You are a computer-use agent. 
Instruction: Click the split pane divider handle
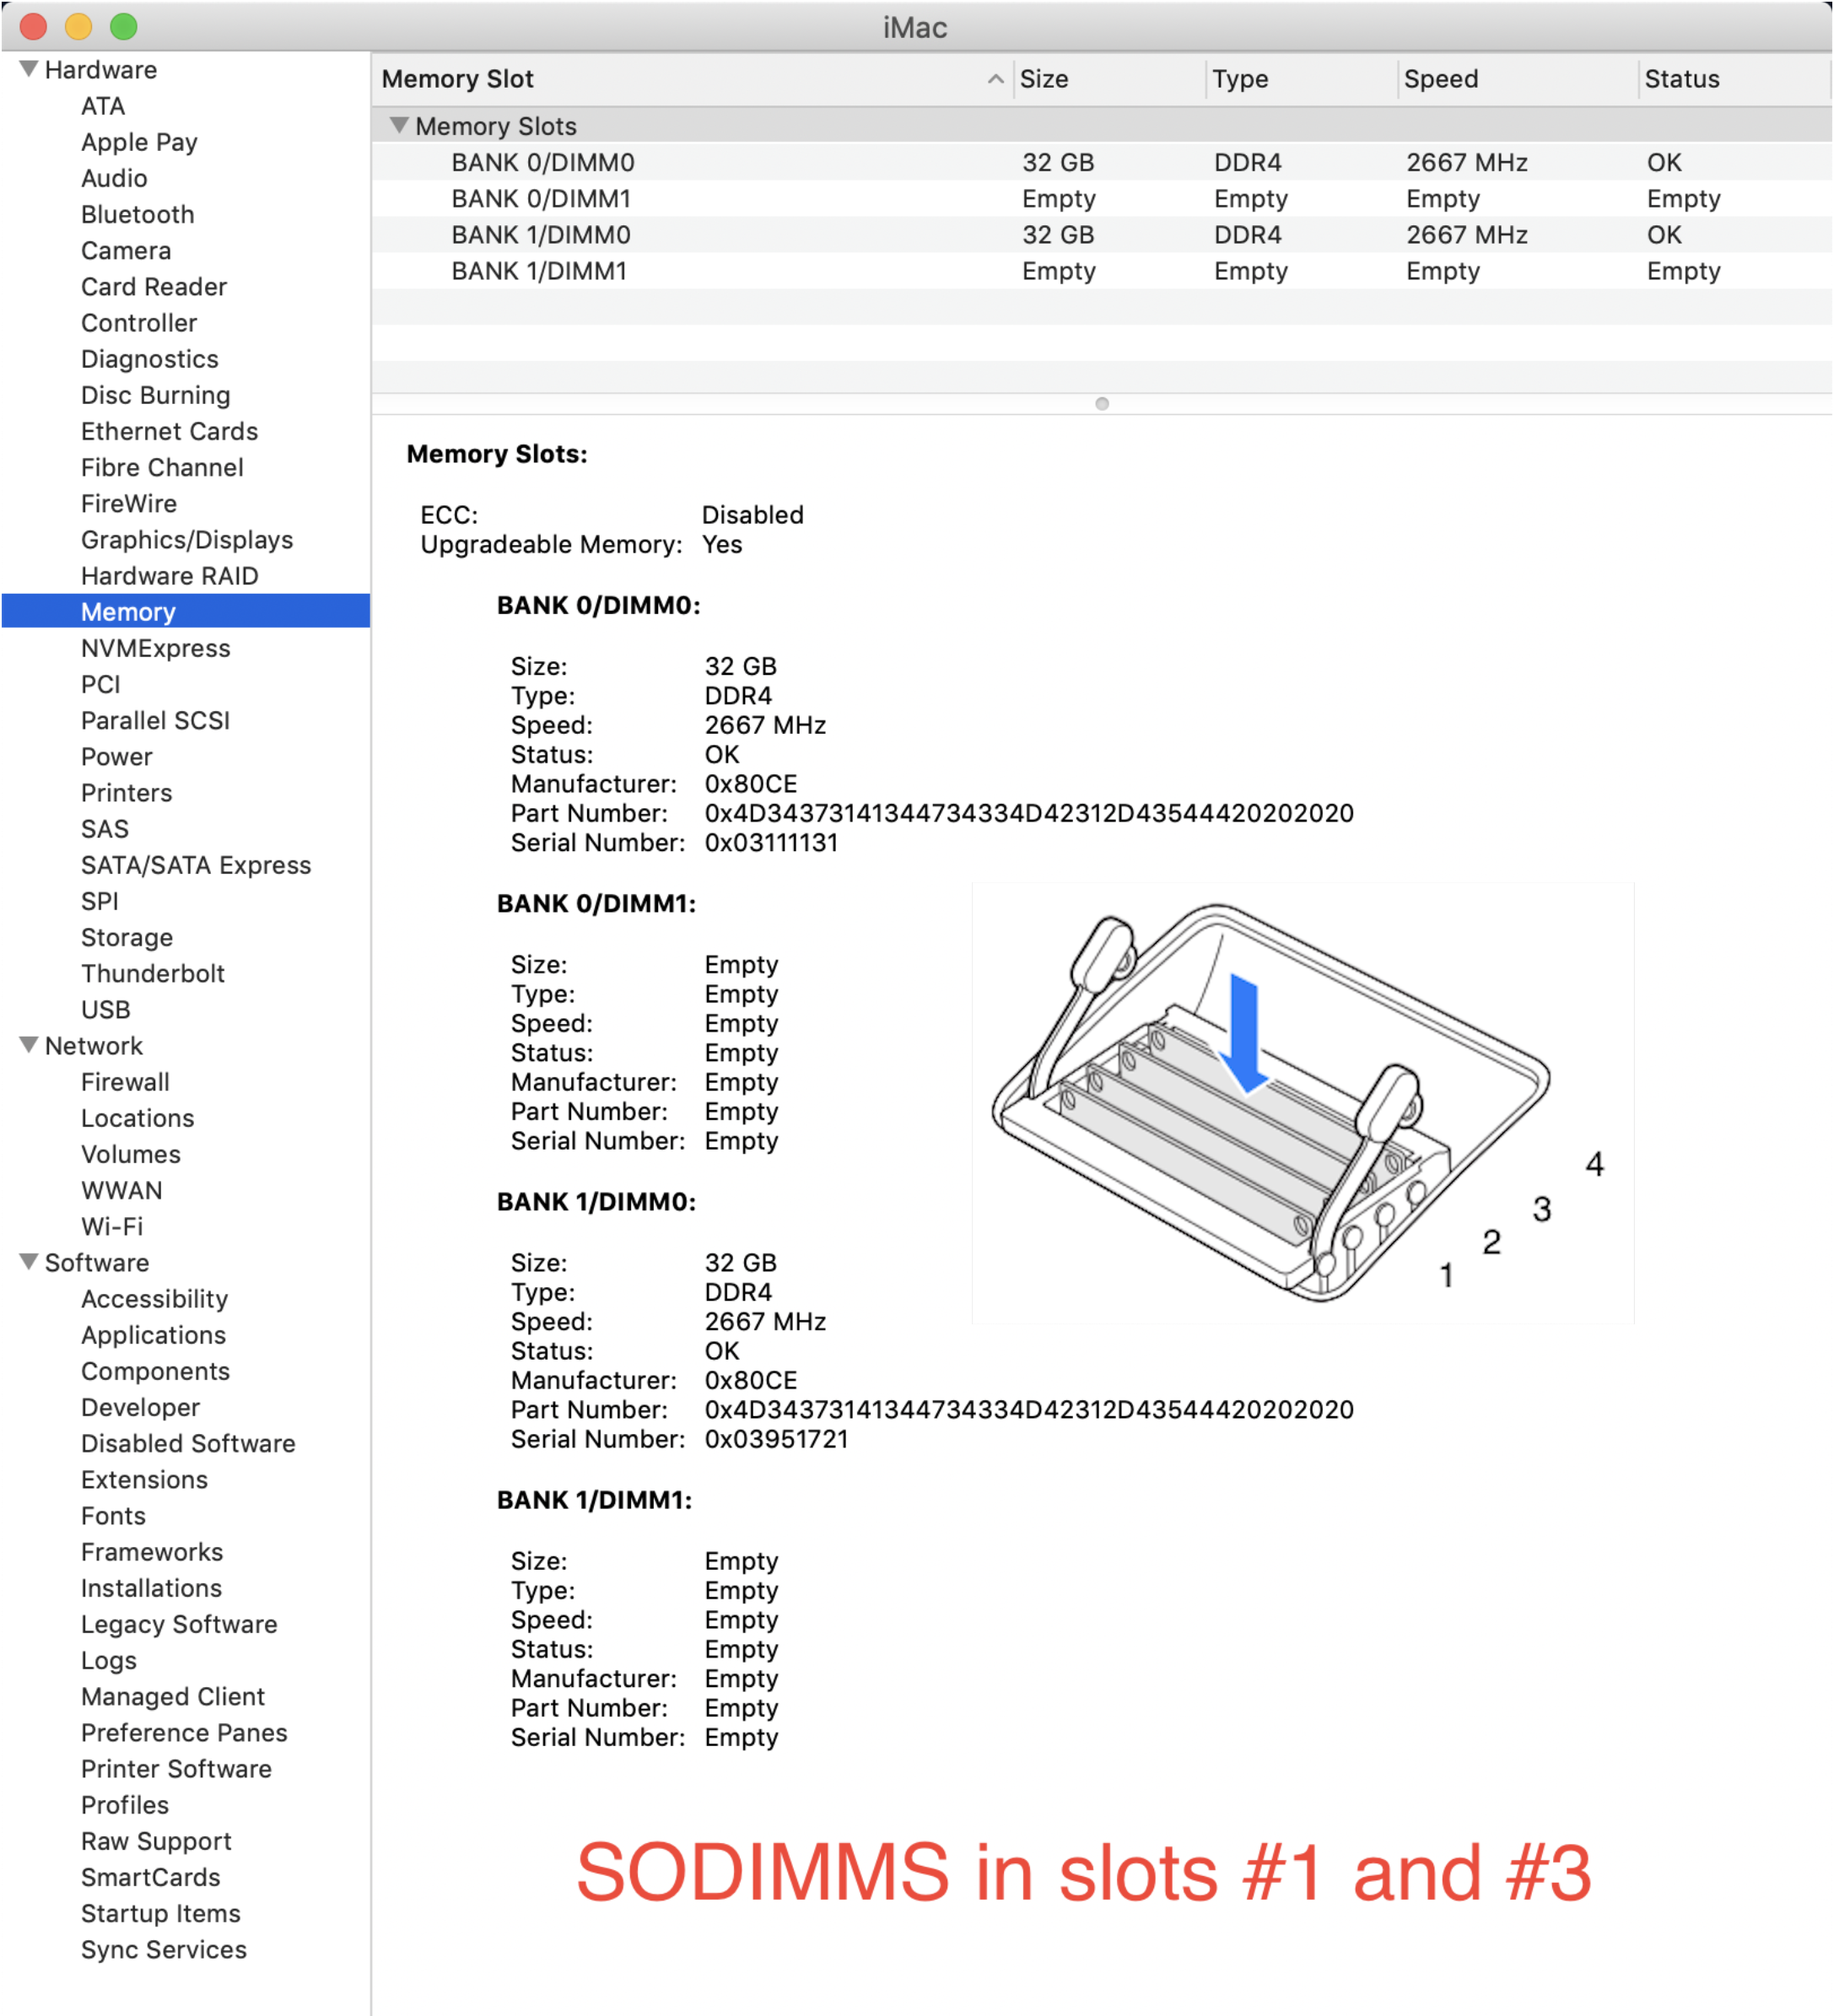[x=1102, y=404]
